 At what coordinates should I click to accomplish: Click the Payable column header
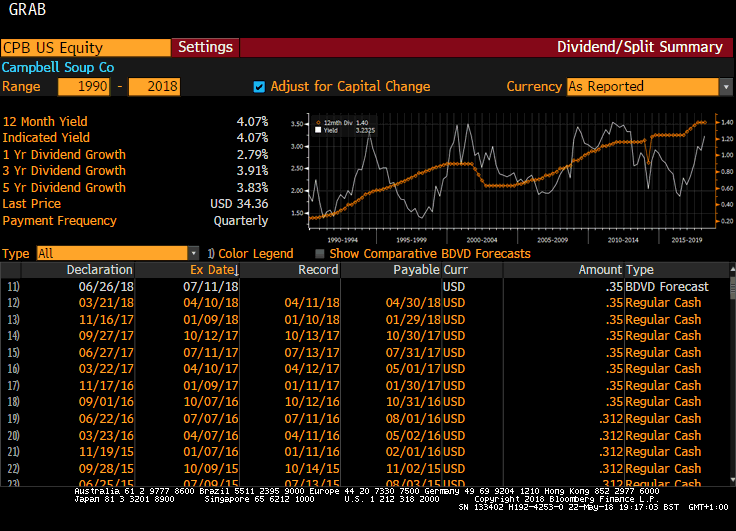click(x=416, y=270)
